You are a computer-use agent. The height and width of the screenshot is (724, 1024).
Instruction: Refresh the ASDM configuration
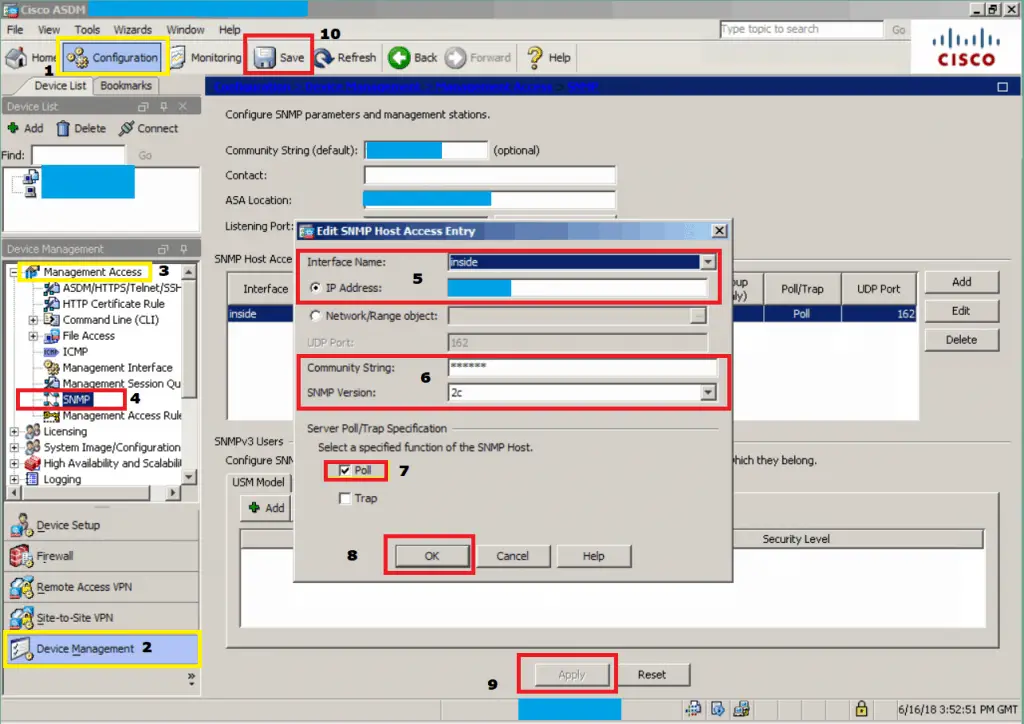click(x=345, y=57)
